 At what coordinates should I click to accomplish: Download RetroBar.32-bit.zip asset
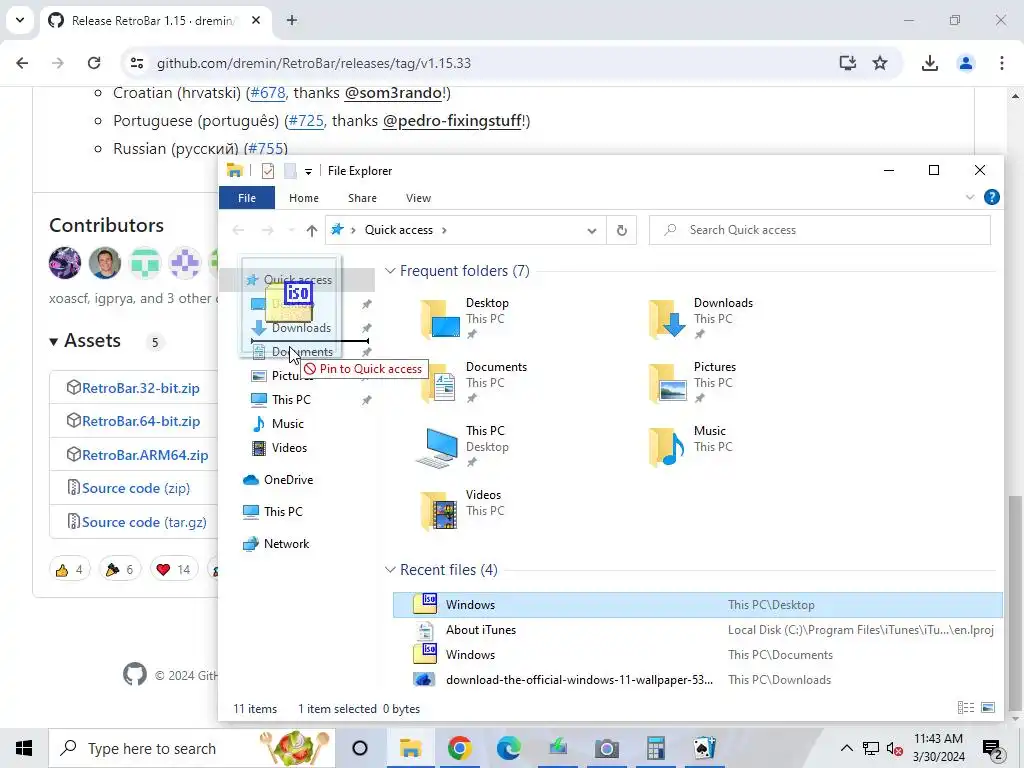pos(140,388)
